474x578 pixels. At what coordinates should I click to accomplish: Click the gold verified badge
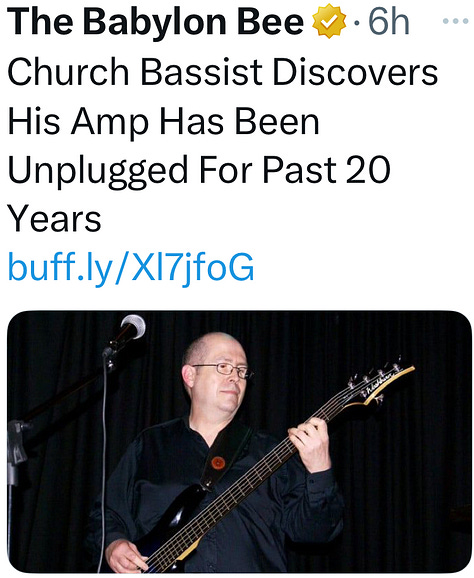coord(329,21)
